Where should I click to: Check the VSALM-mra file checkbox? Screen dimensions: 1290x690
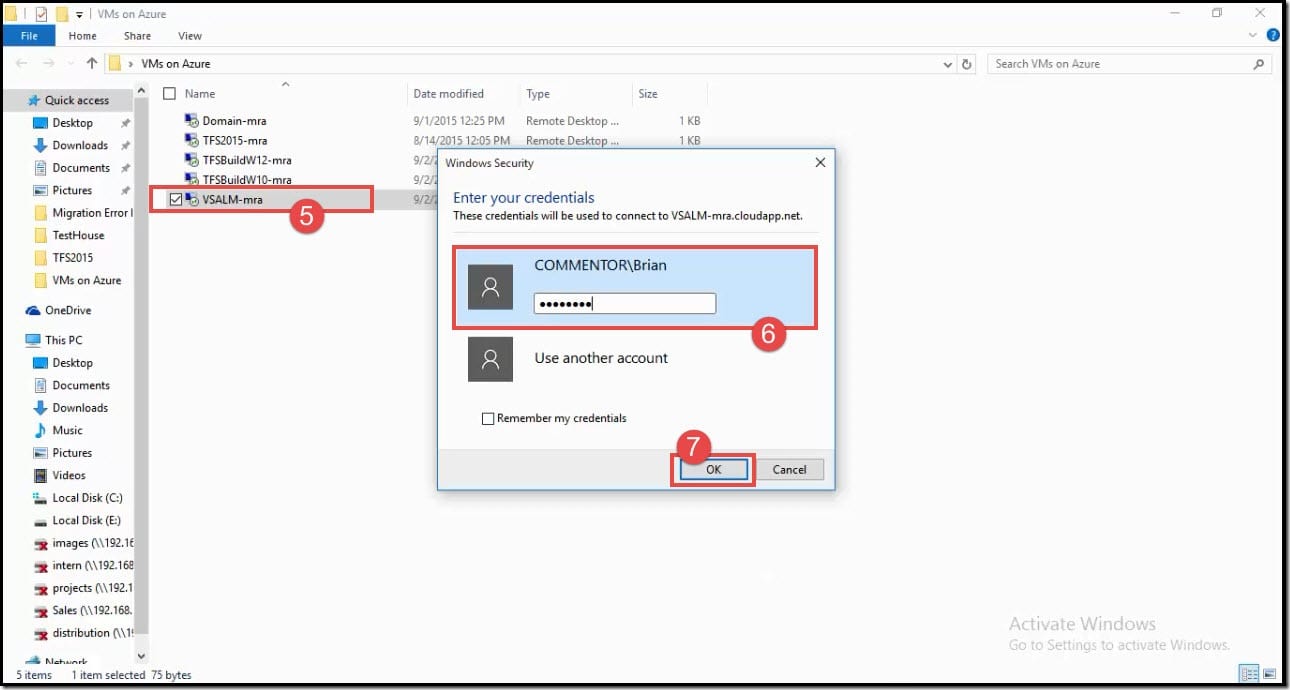click(174, 199)
